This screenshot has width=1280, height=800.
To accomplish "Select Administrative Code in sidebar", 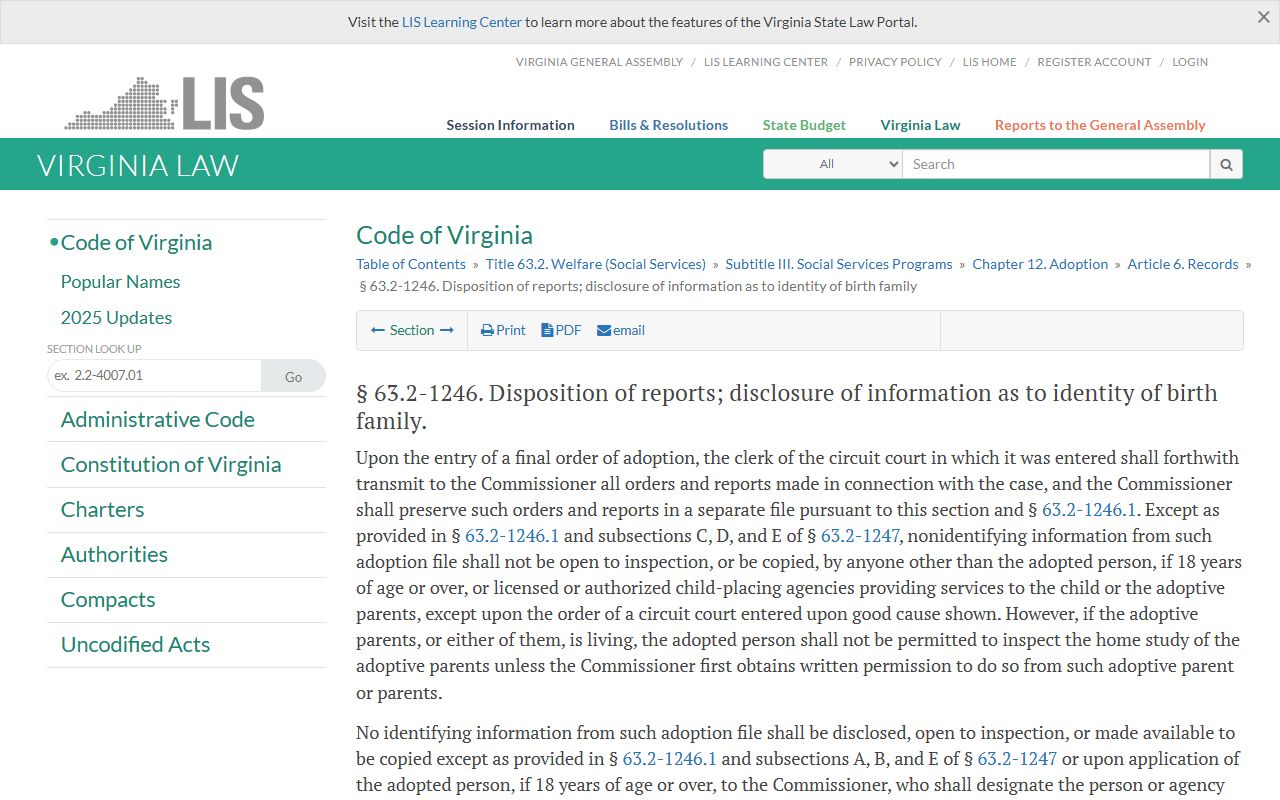I will tap(158, 419).
